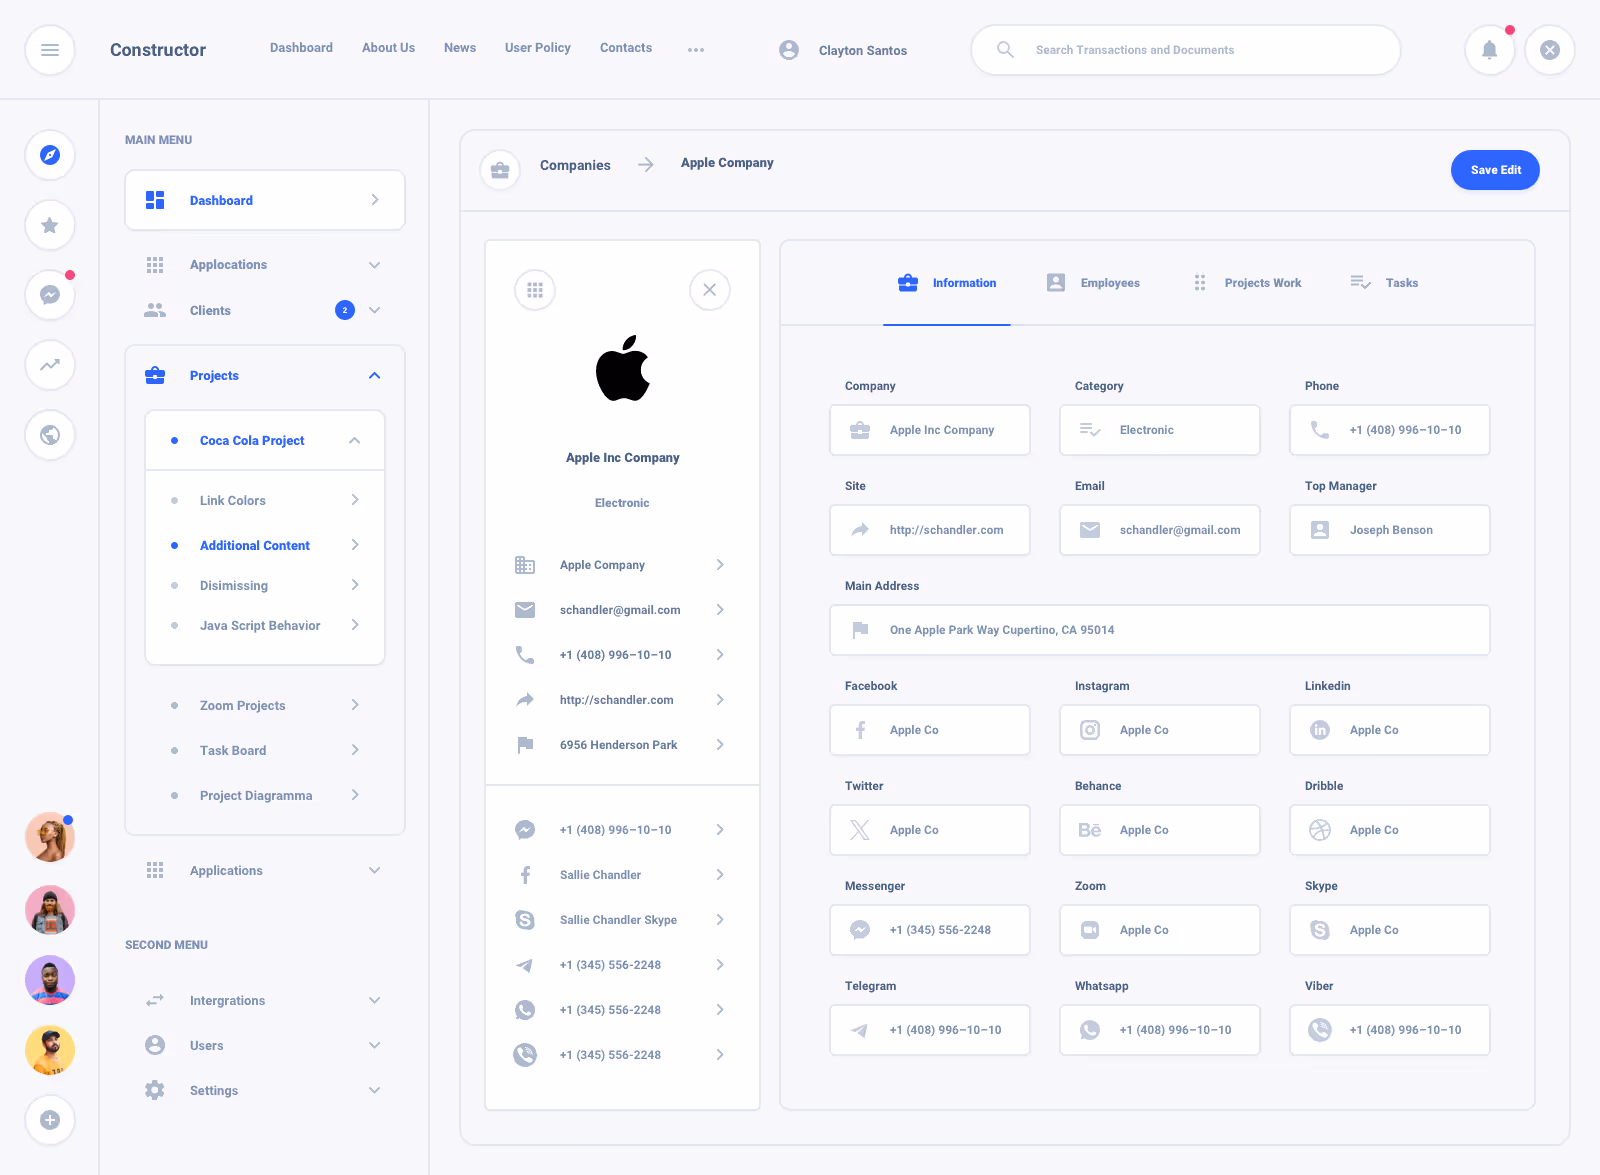The width and height of the screenshot is (1600, 1175).
Task: Expand the Settings menu chevron
Action: coord(375,1090)
